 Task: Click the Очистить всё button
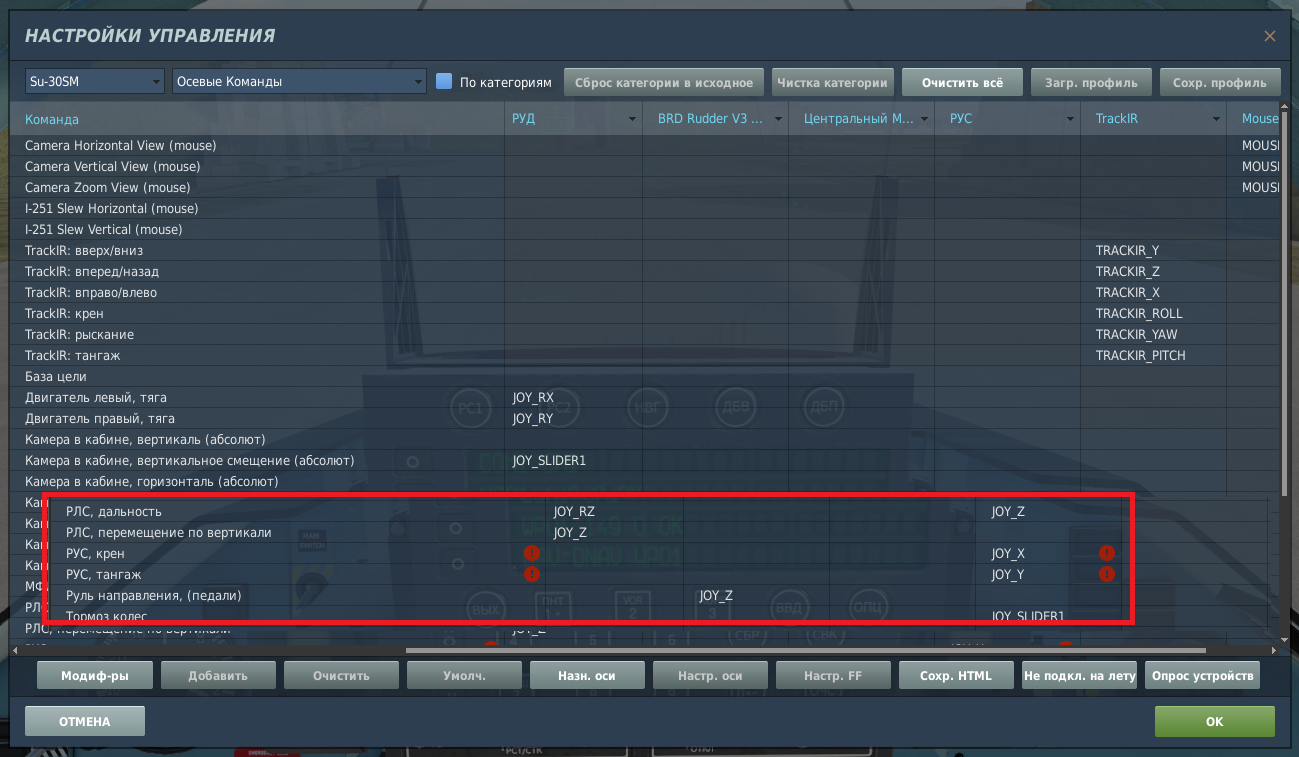(x=963, y=82)
